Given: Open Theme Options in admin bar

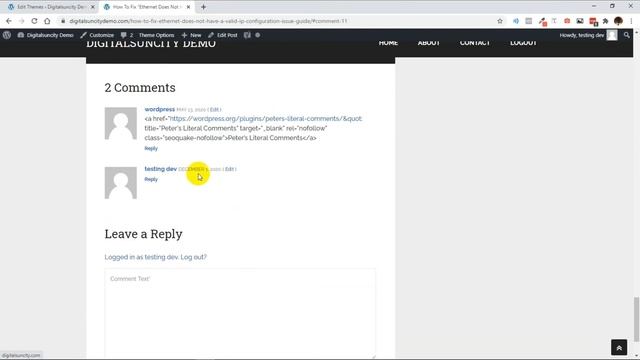Looking at the screenshot, I should point(156,35).
